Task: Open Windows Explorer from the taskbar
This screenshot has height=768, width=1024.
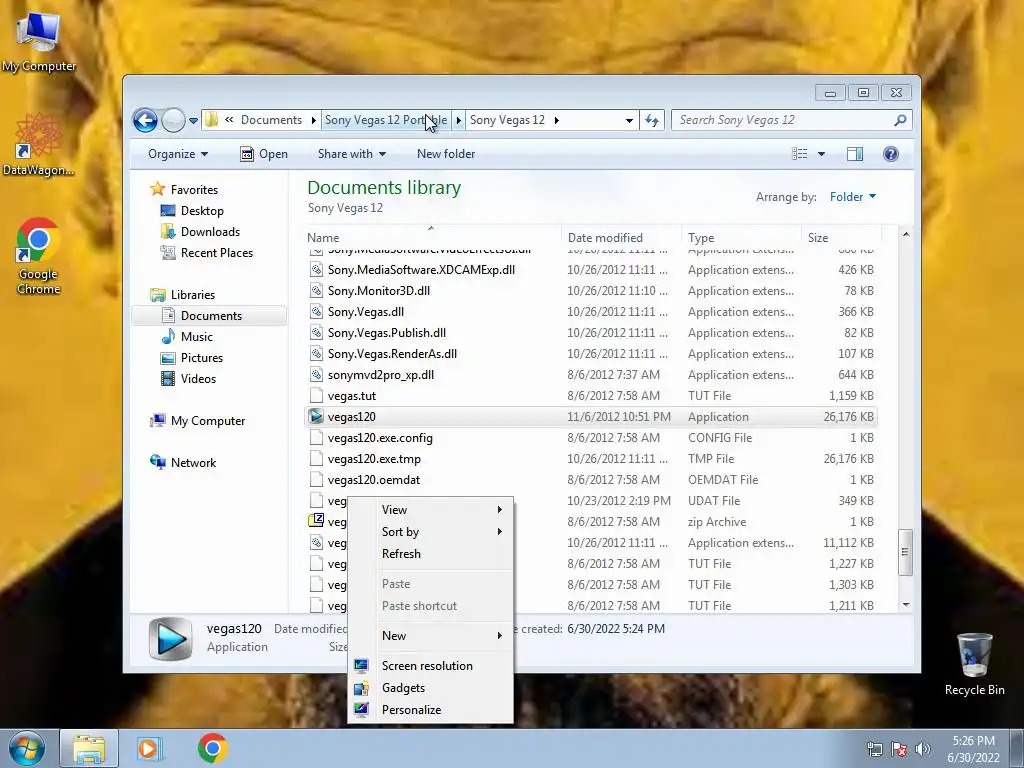Action: click(89, 748)
